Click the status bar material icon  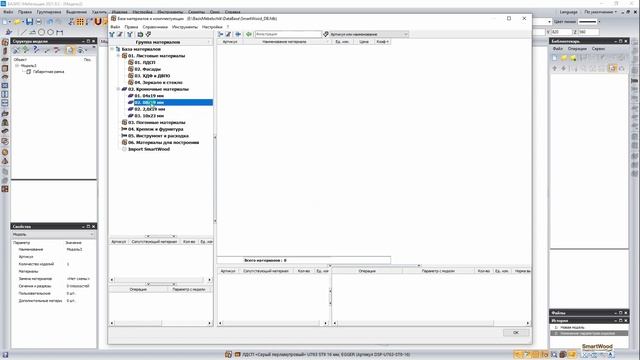click(x=228, y=355)
